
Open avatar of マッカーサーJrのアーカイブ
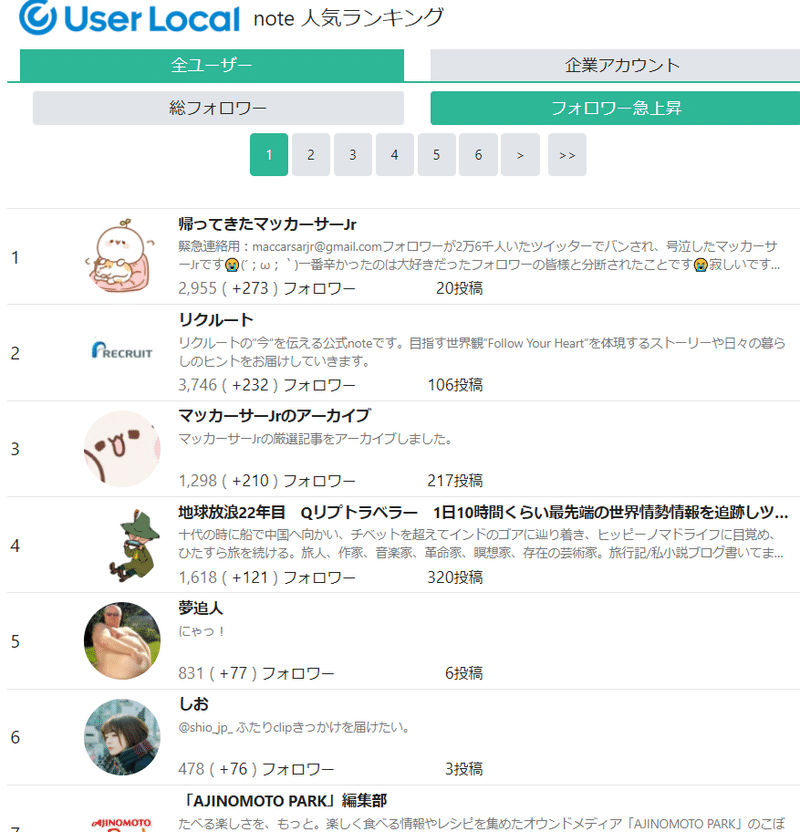(x=122, y=449)
